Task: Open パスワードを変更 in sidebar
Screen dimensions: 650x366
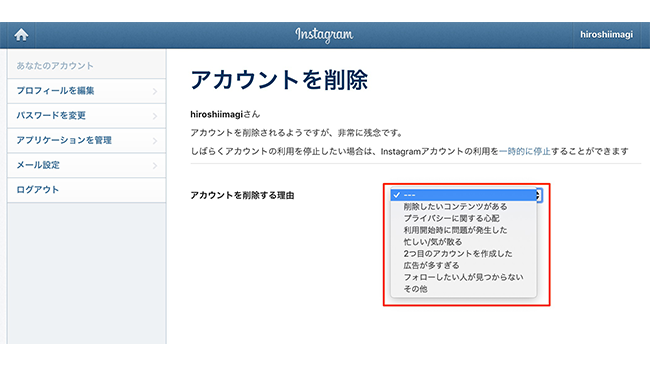Action: point(87,116)
